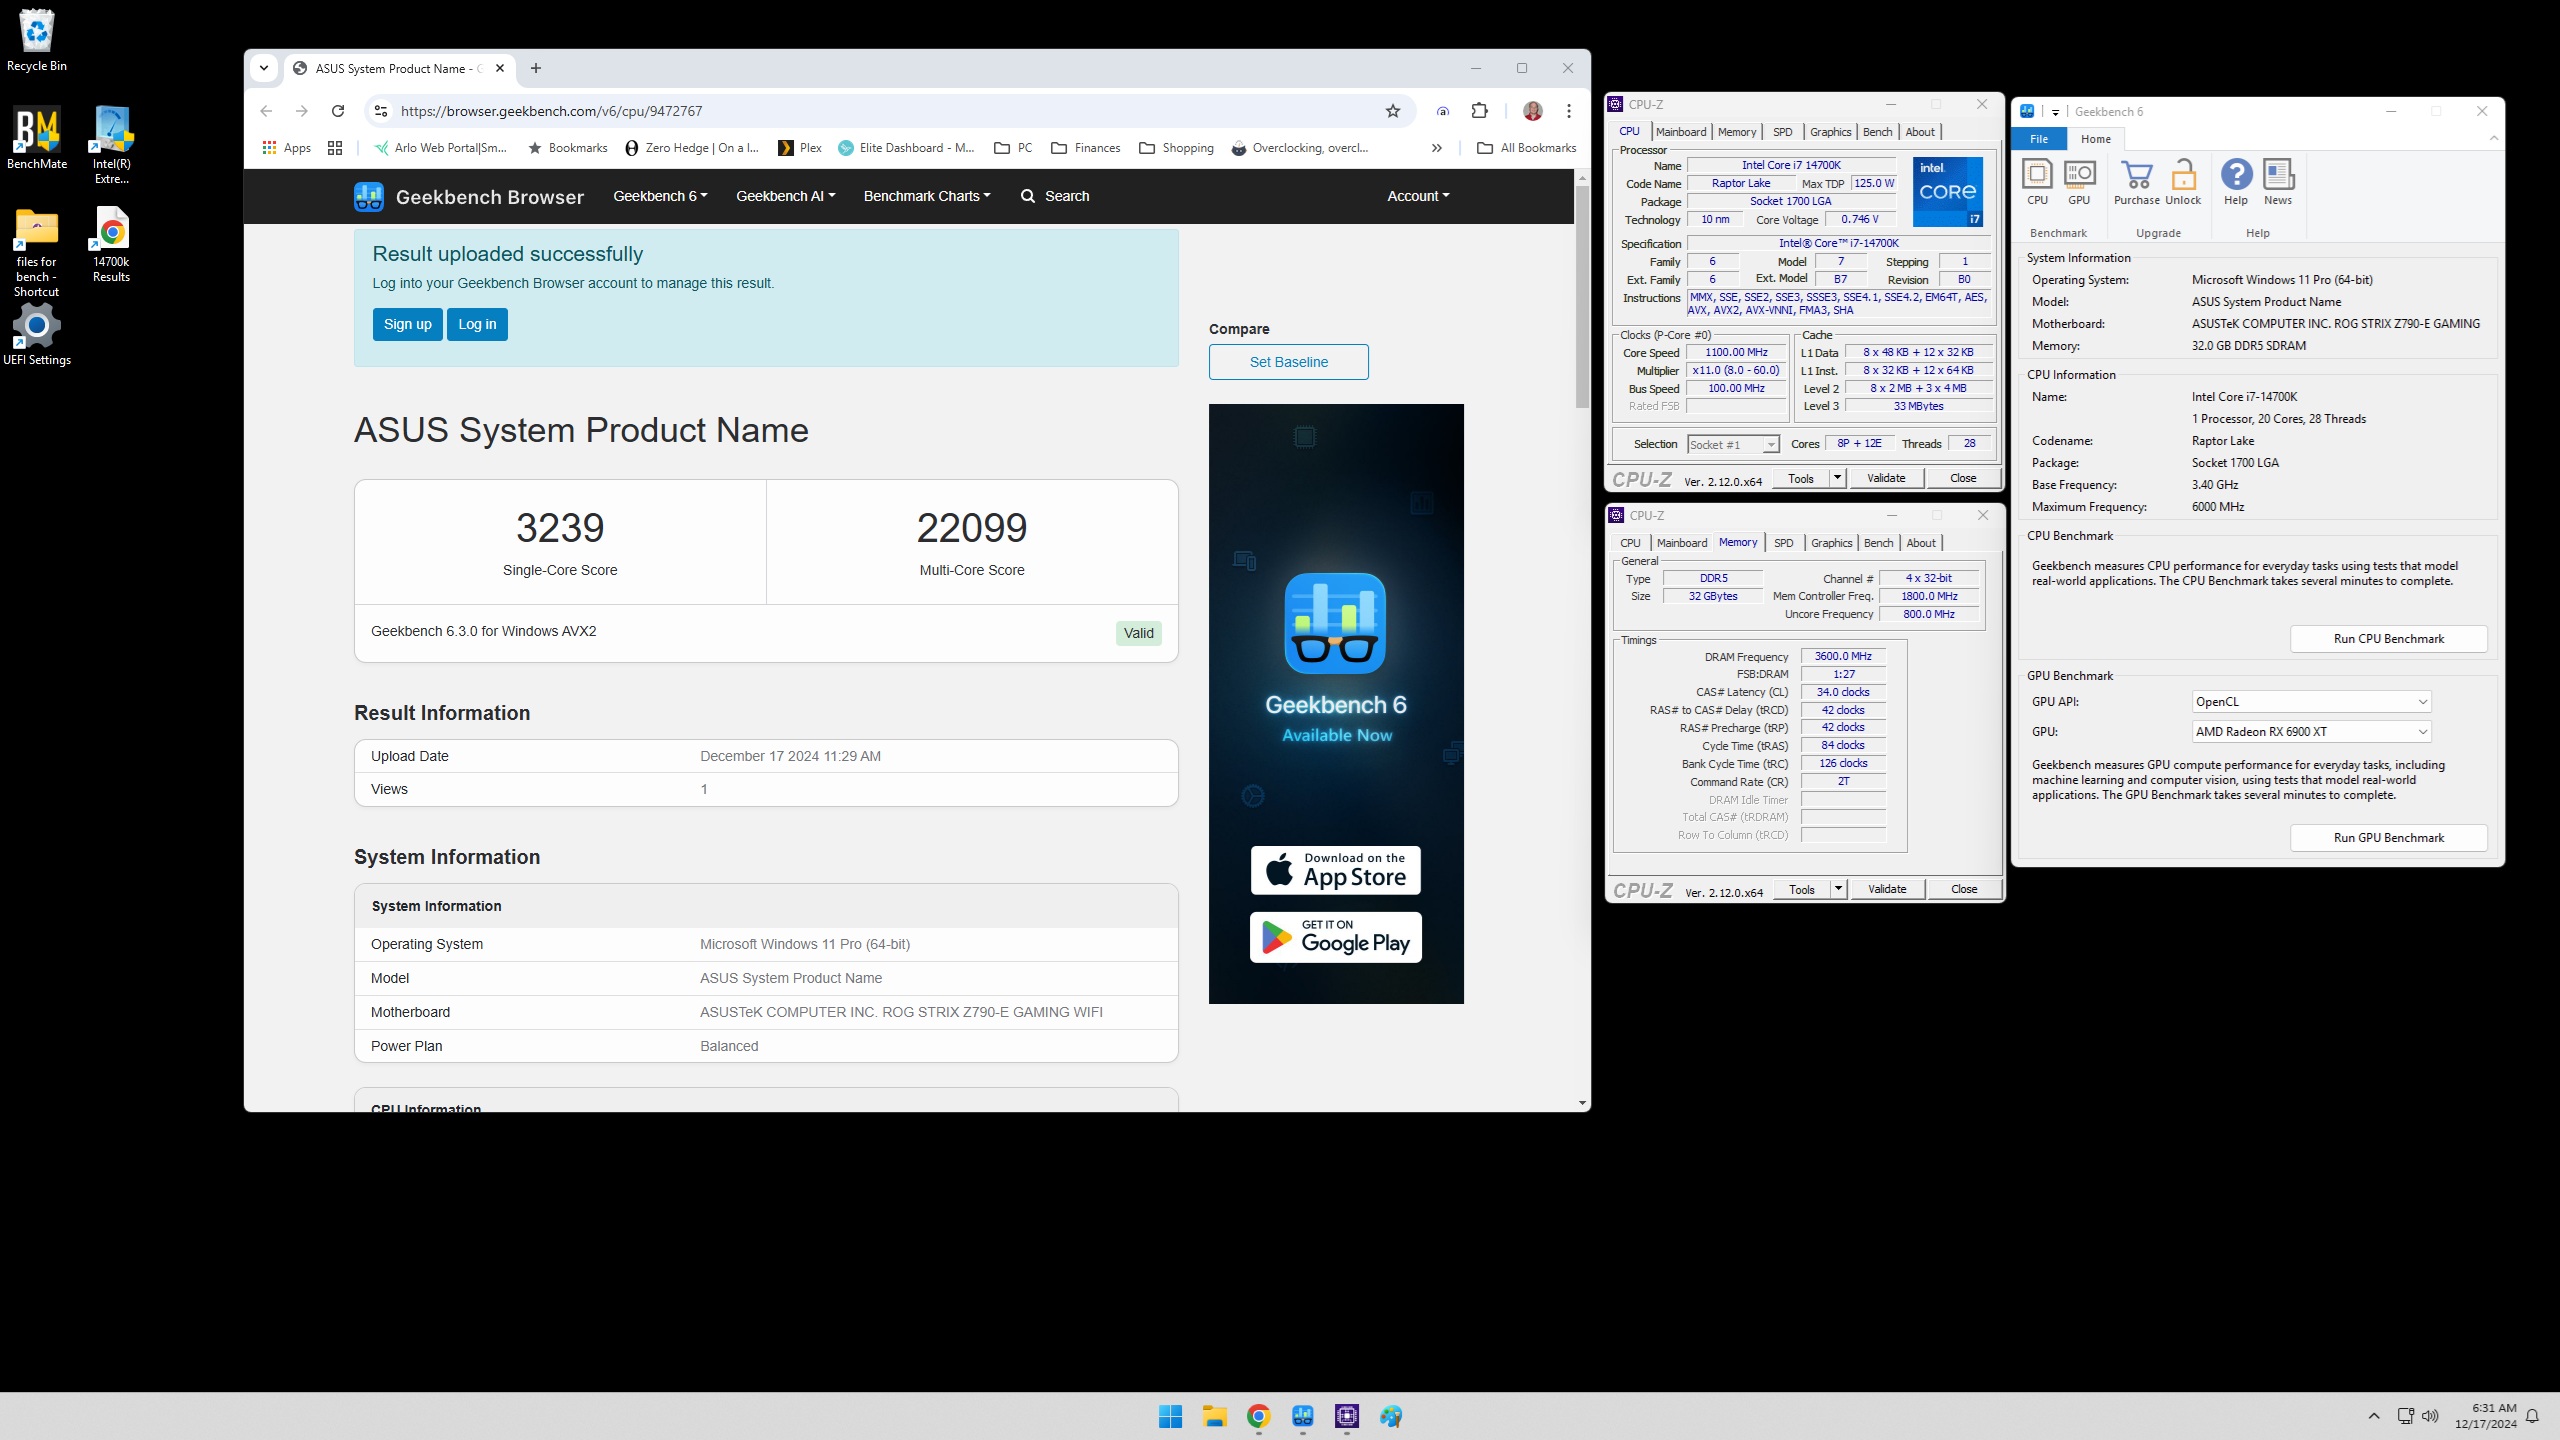Viewport: 2560px width, 1440px height.
Task: Switch to Geekbench on the taskbar
Action: pos(1302,1416)
